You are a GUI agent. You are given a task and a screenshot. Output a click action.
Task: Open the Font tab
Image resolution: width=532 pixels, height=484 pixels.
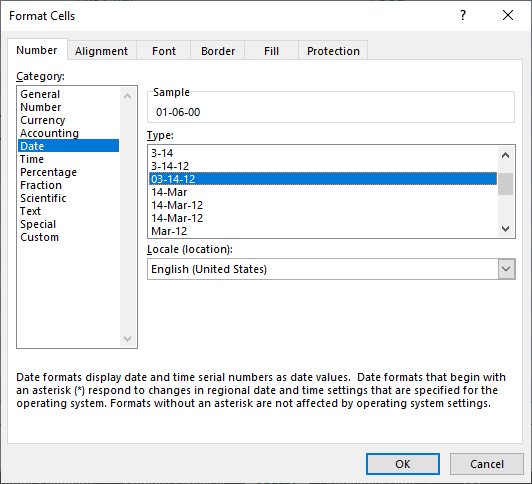click(x=164, y=51)
